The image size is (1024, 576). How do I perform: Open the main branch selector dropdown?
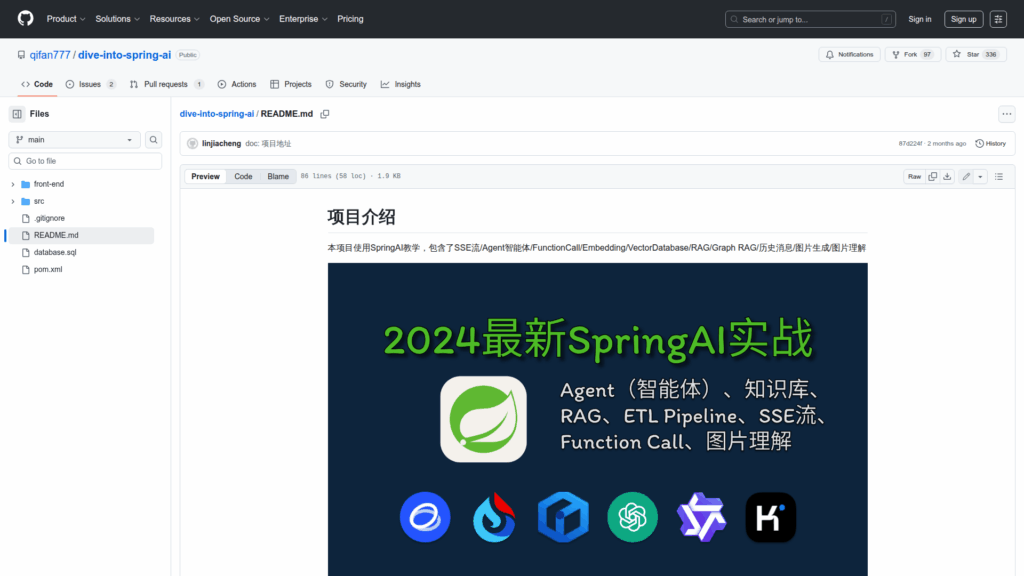click(x=75, y=140)
